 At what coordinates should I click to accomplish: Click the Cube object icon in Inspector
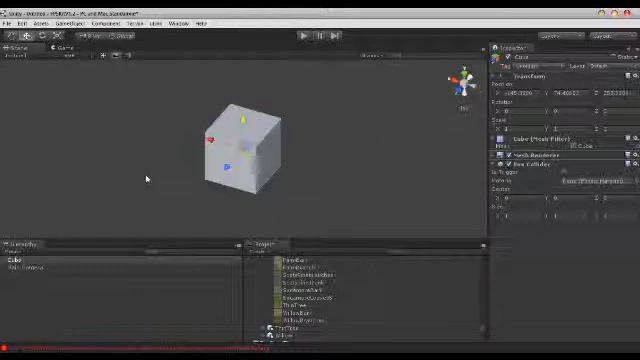tap(496, 58)
